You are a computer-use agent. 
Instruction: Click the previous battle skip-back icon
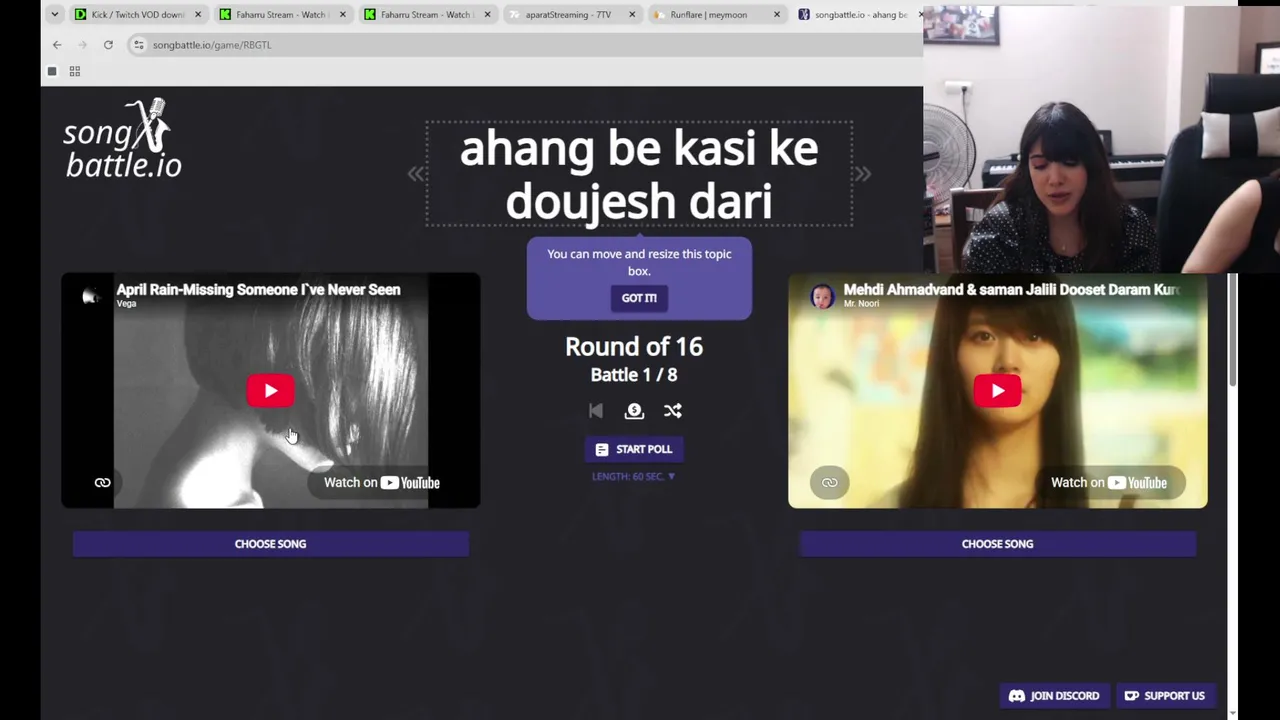click(596, 411)
